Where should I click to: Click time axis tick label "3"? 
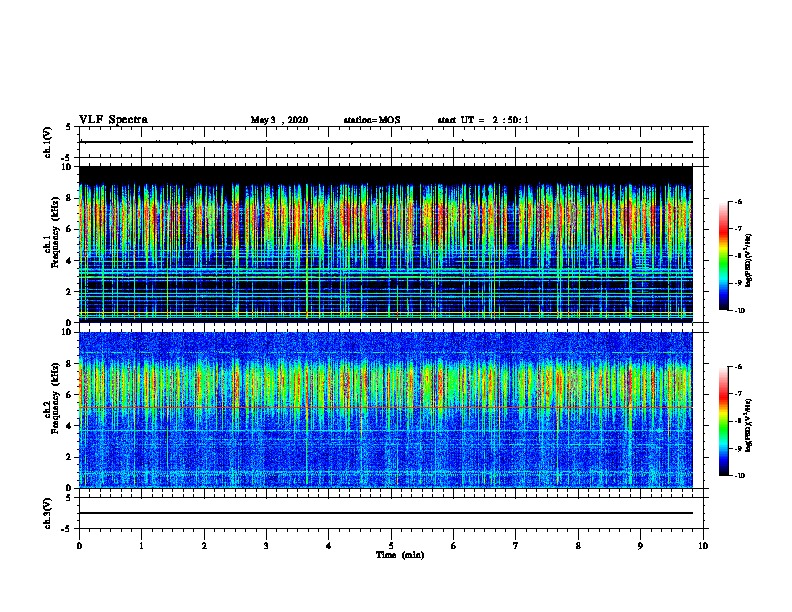[x=266, y=546]
